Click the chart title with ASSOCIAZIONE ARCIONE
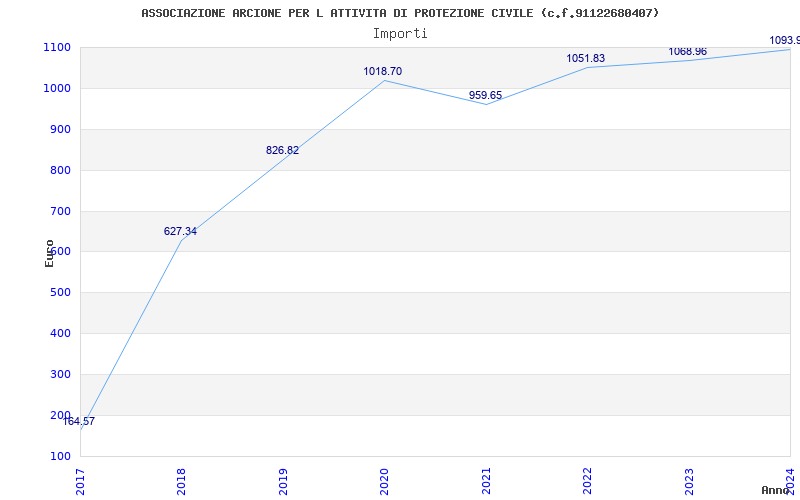 [400, 13]
